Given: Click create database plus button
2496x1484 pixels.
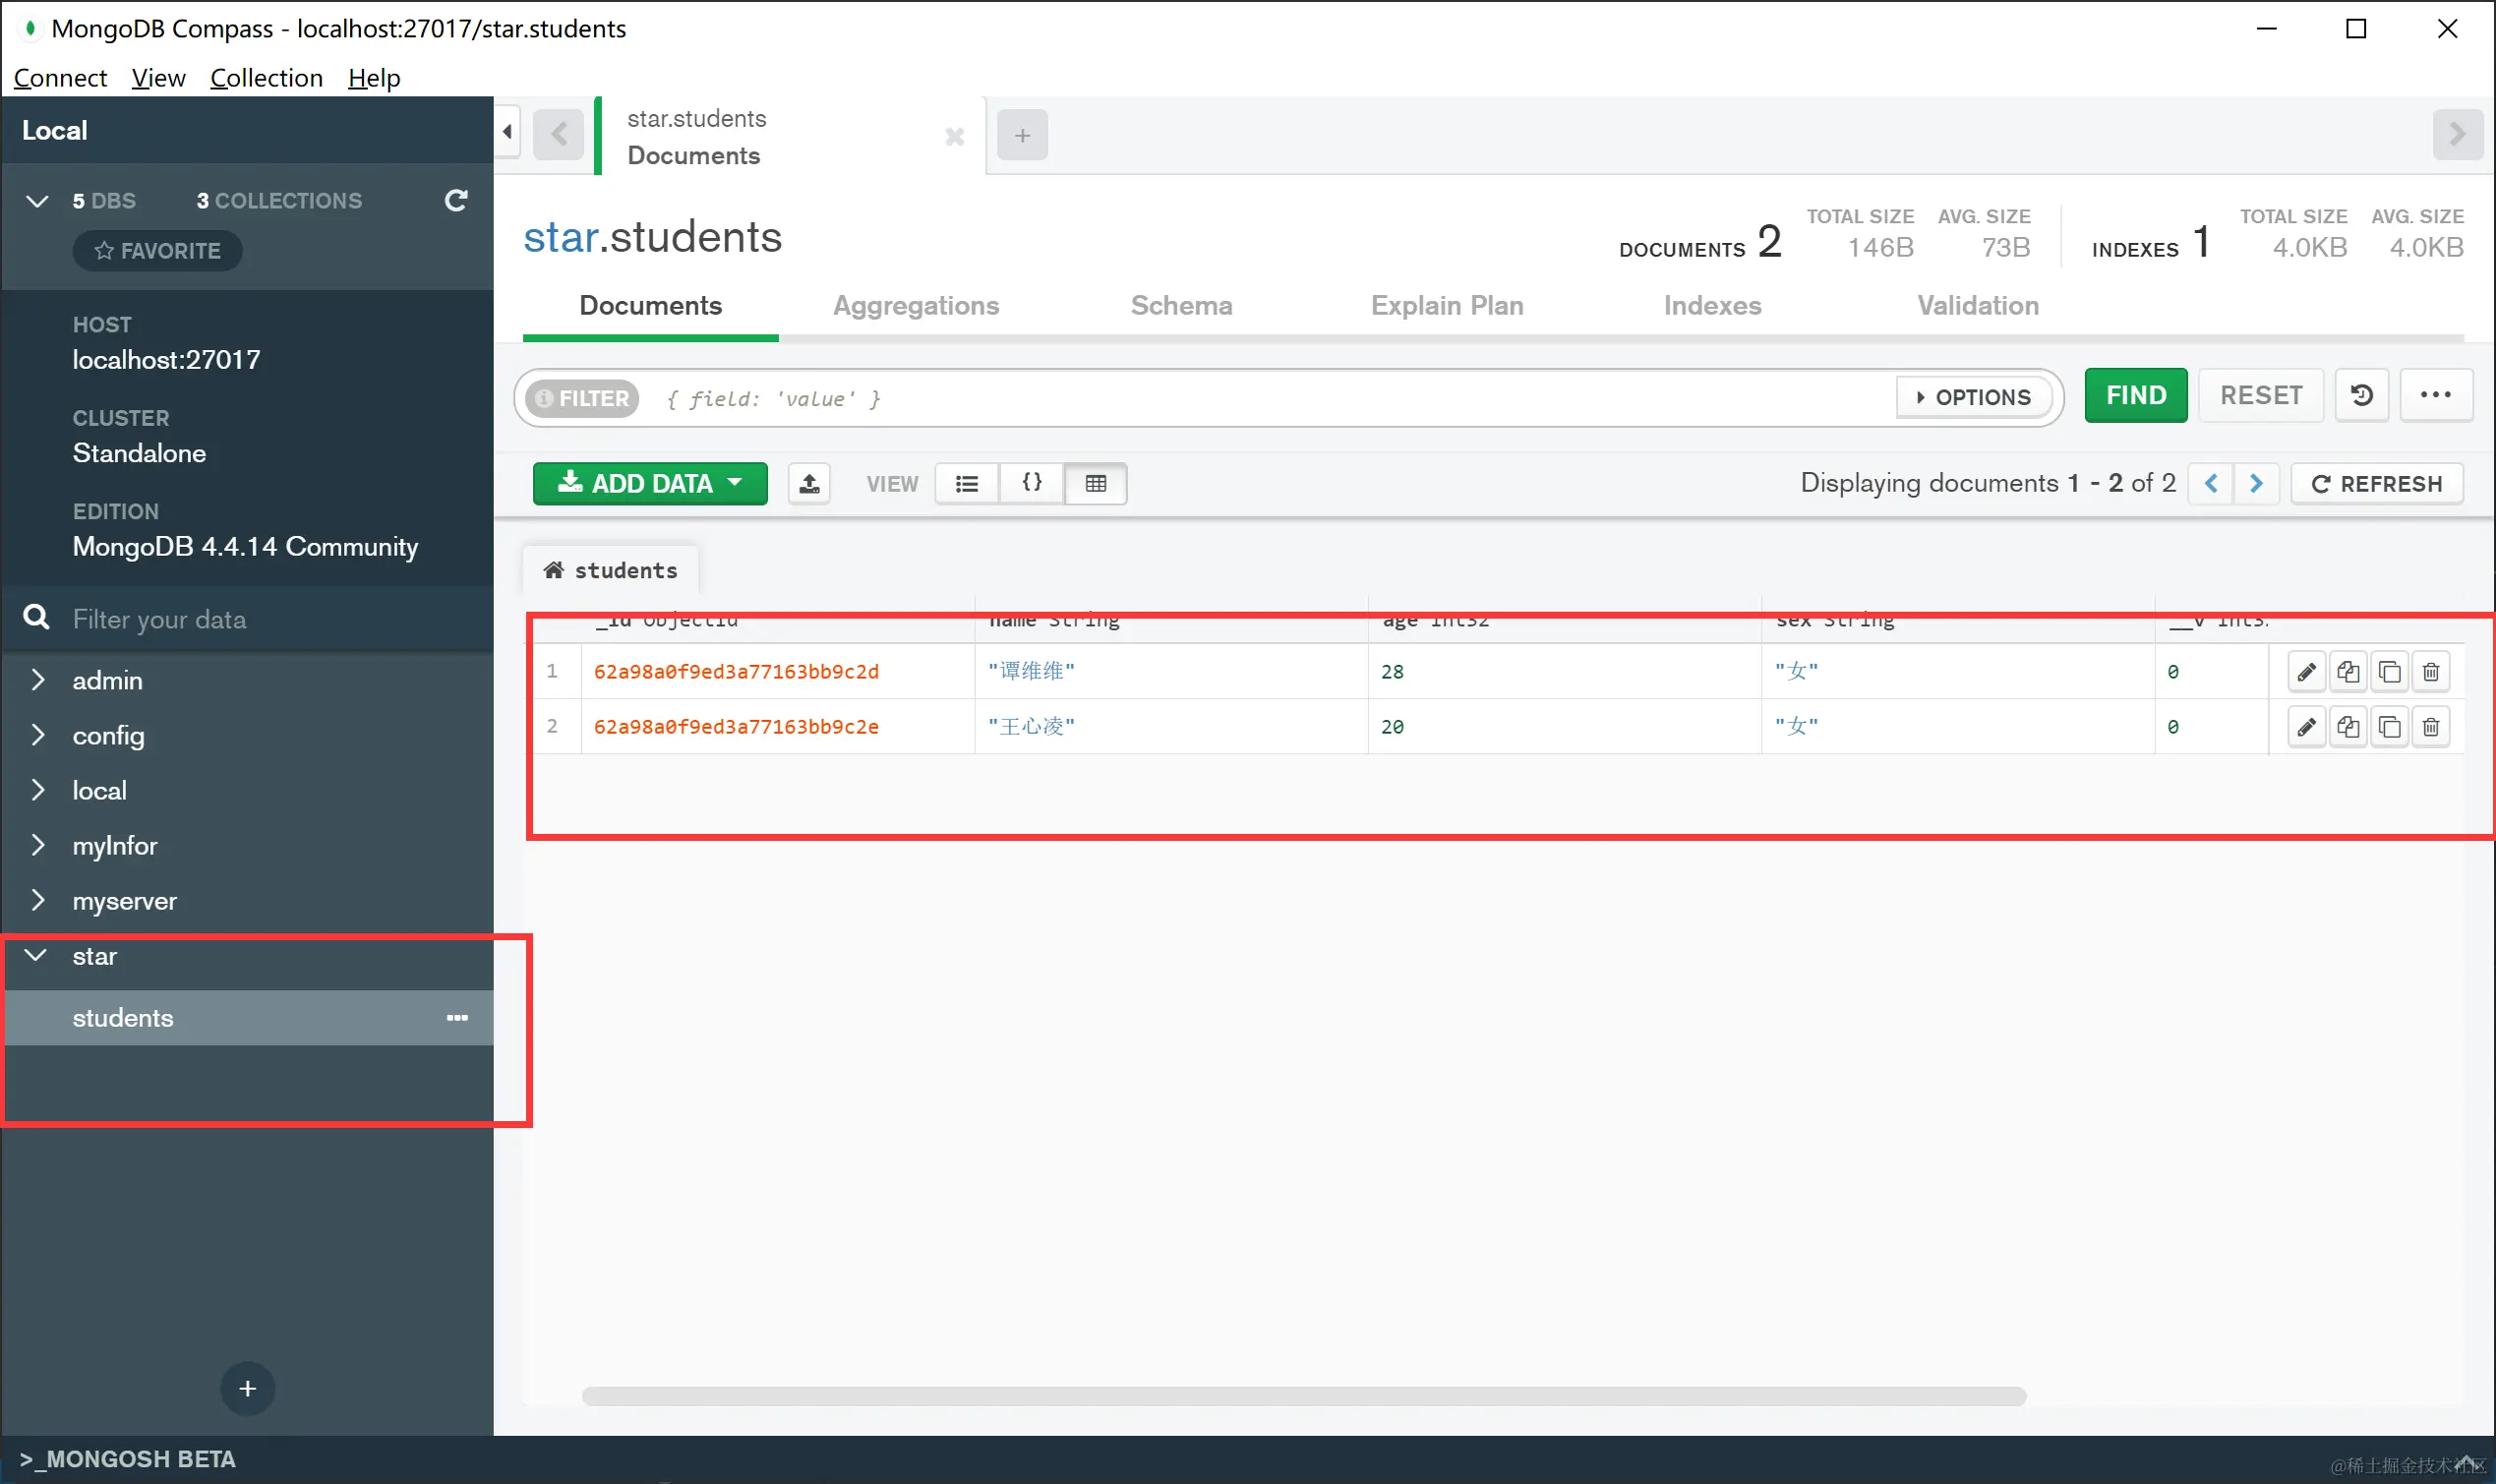Looking at the screenshot, I should [x=247, y=1388].
